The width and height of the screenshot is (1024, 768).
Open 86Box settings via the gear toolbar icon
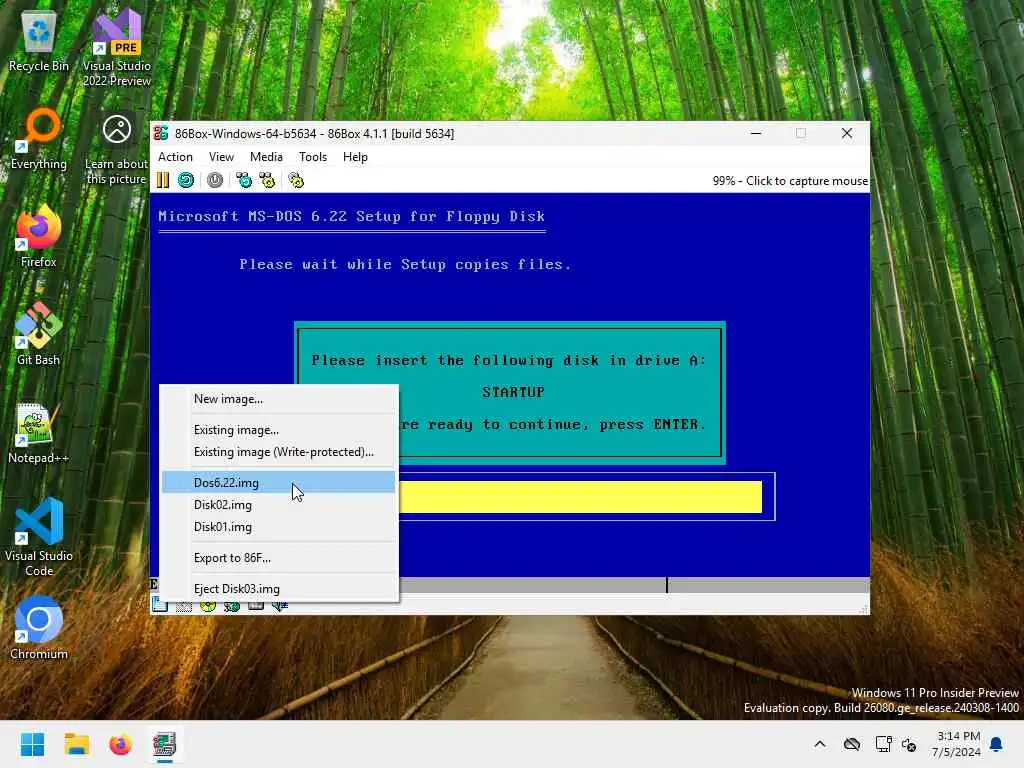296,180
